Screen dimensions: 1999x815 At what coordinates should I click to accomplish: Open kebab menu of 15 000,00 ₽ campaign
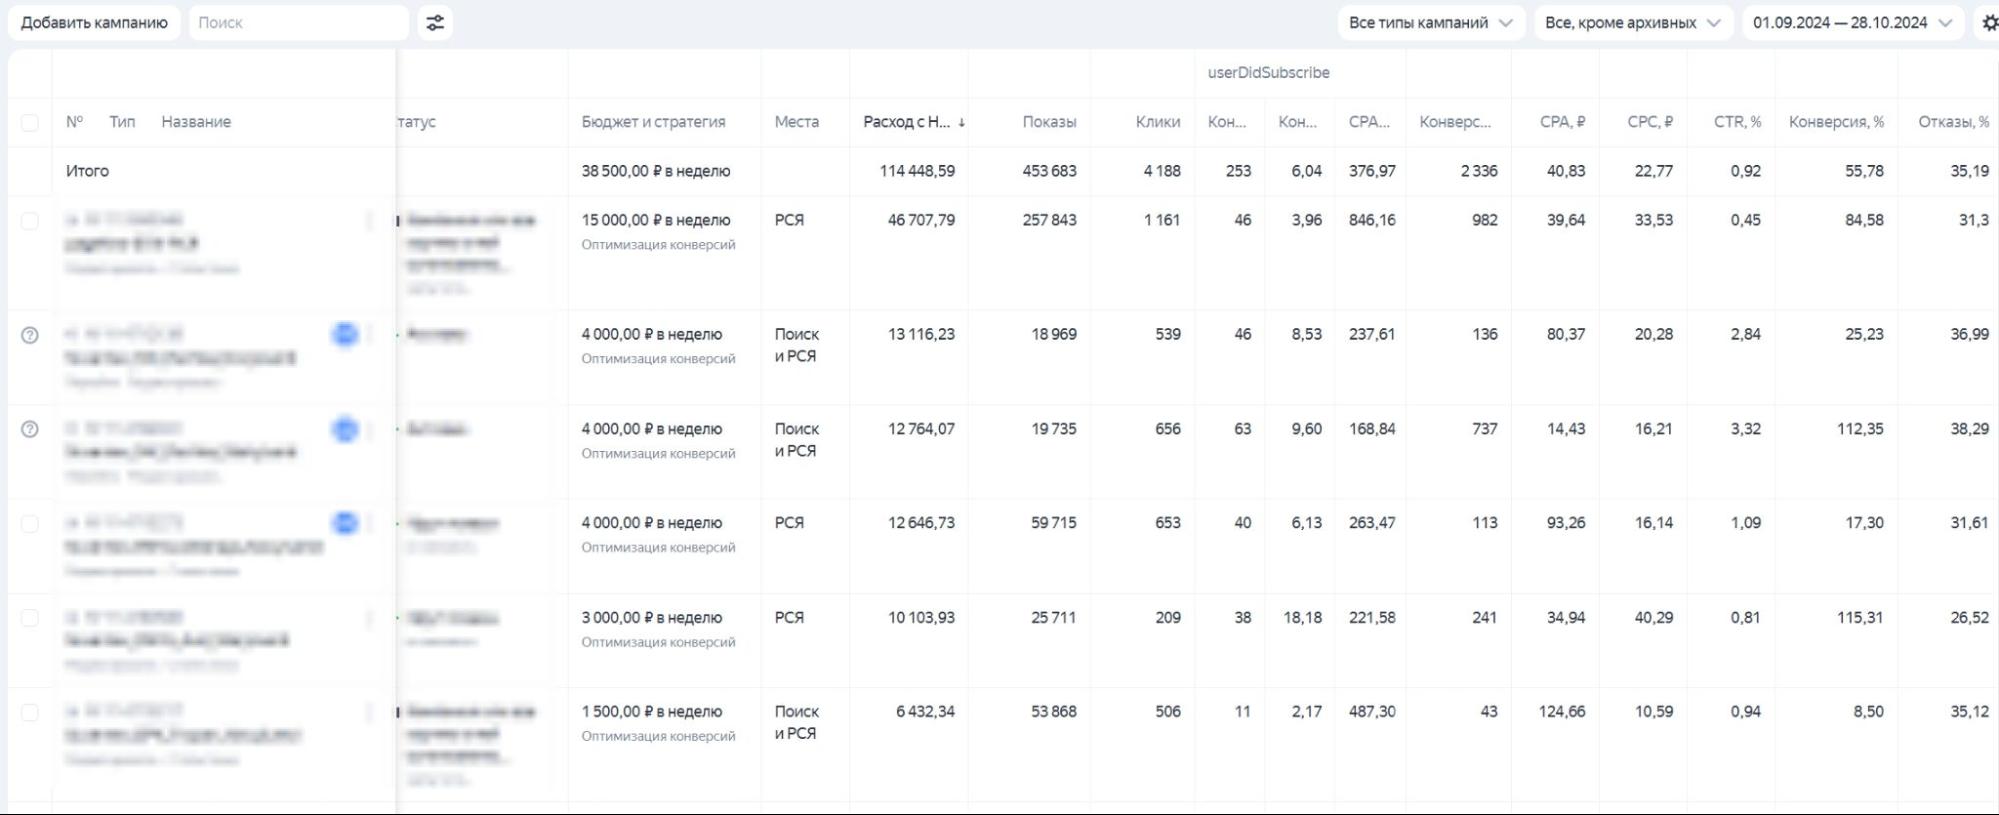370,220
